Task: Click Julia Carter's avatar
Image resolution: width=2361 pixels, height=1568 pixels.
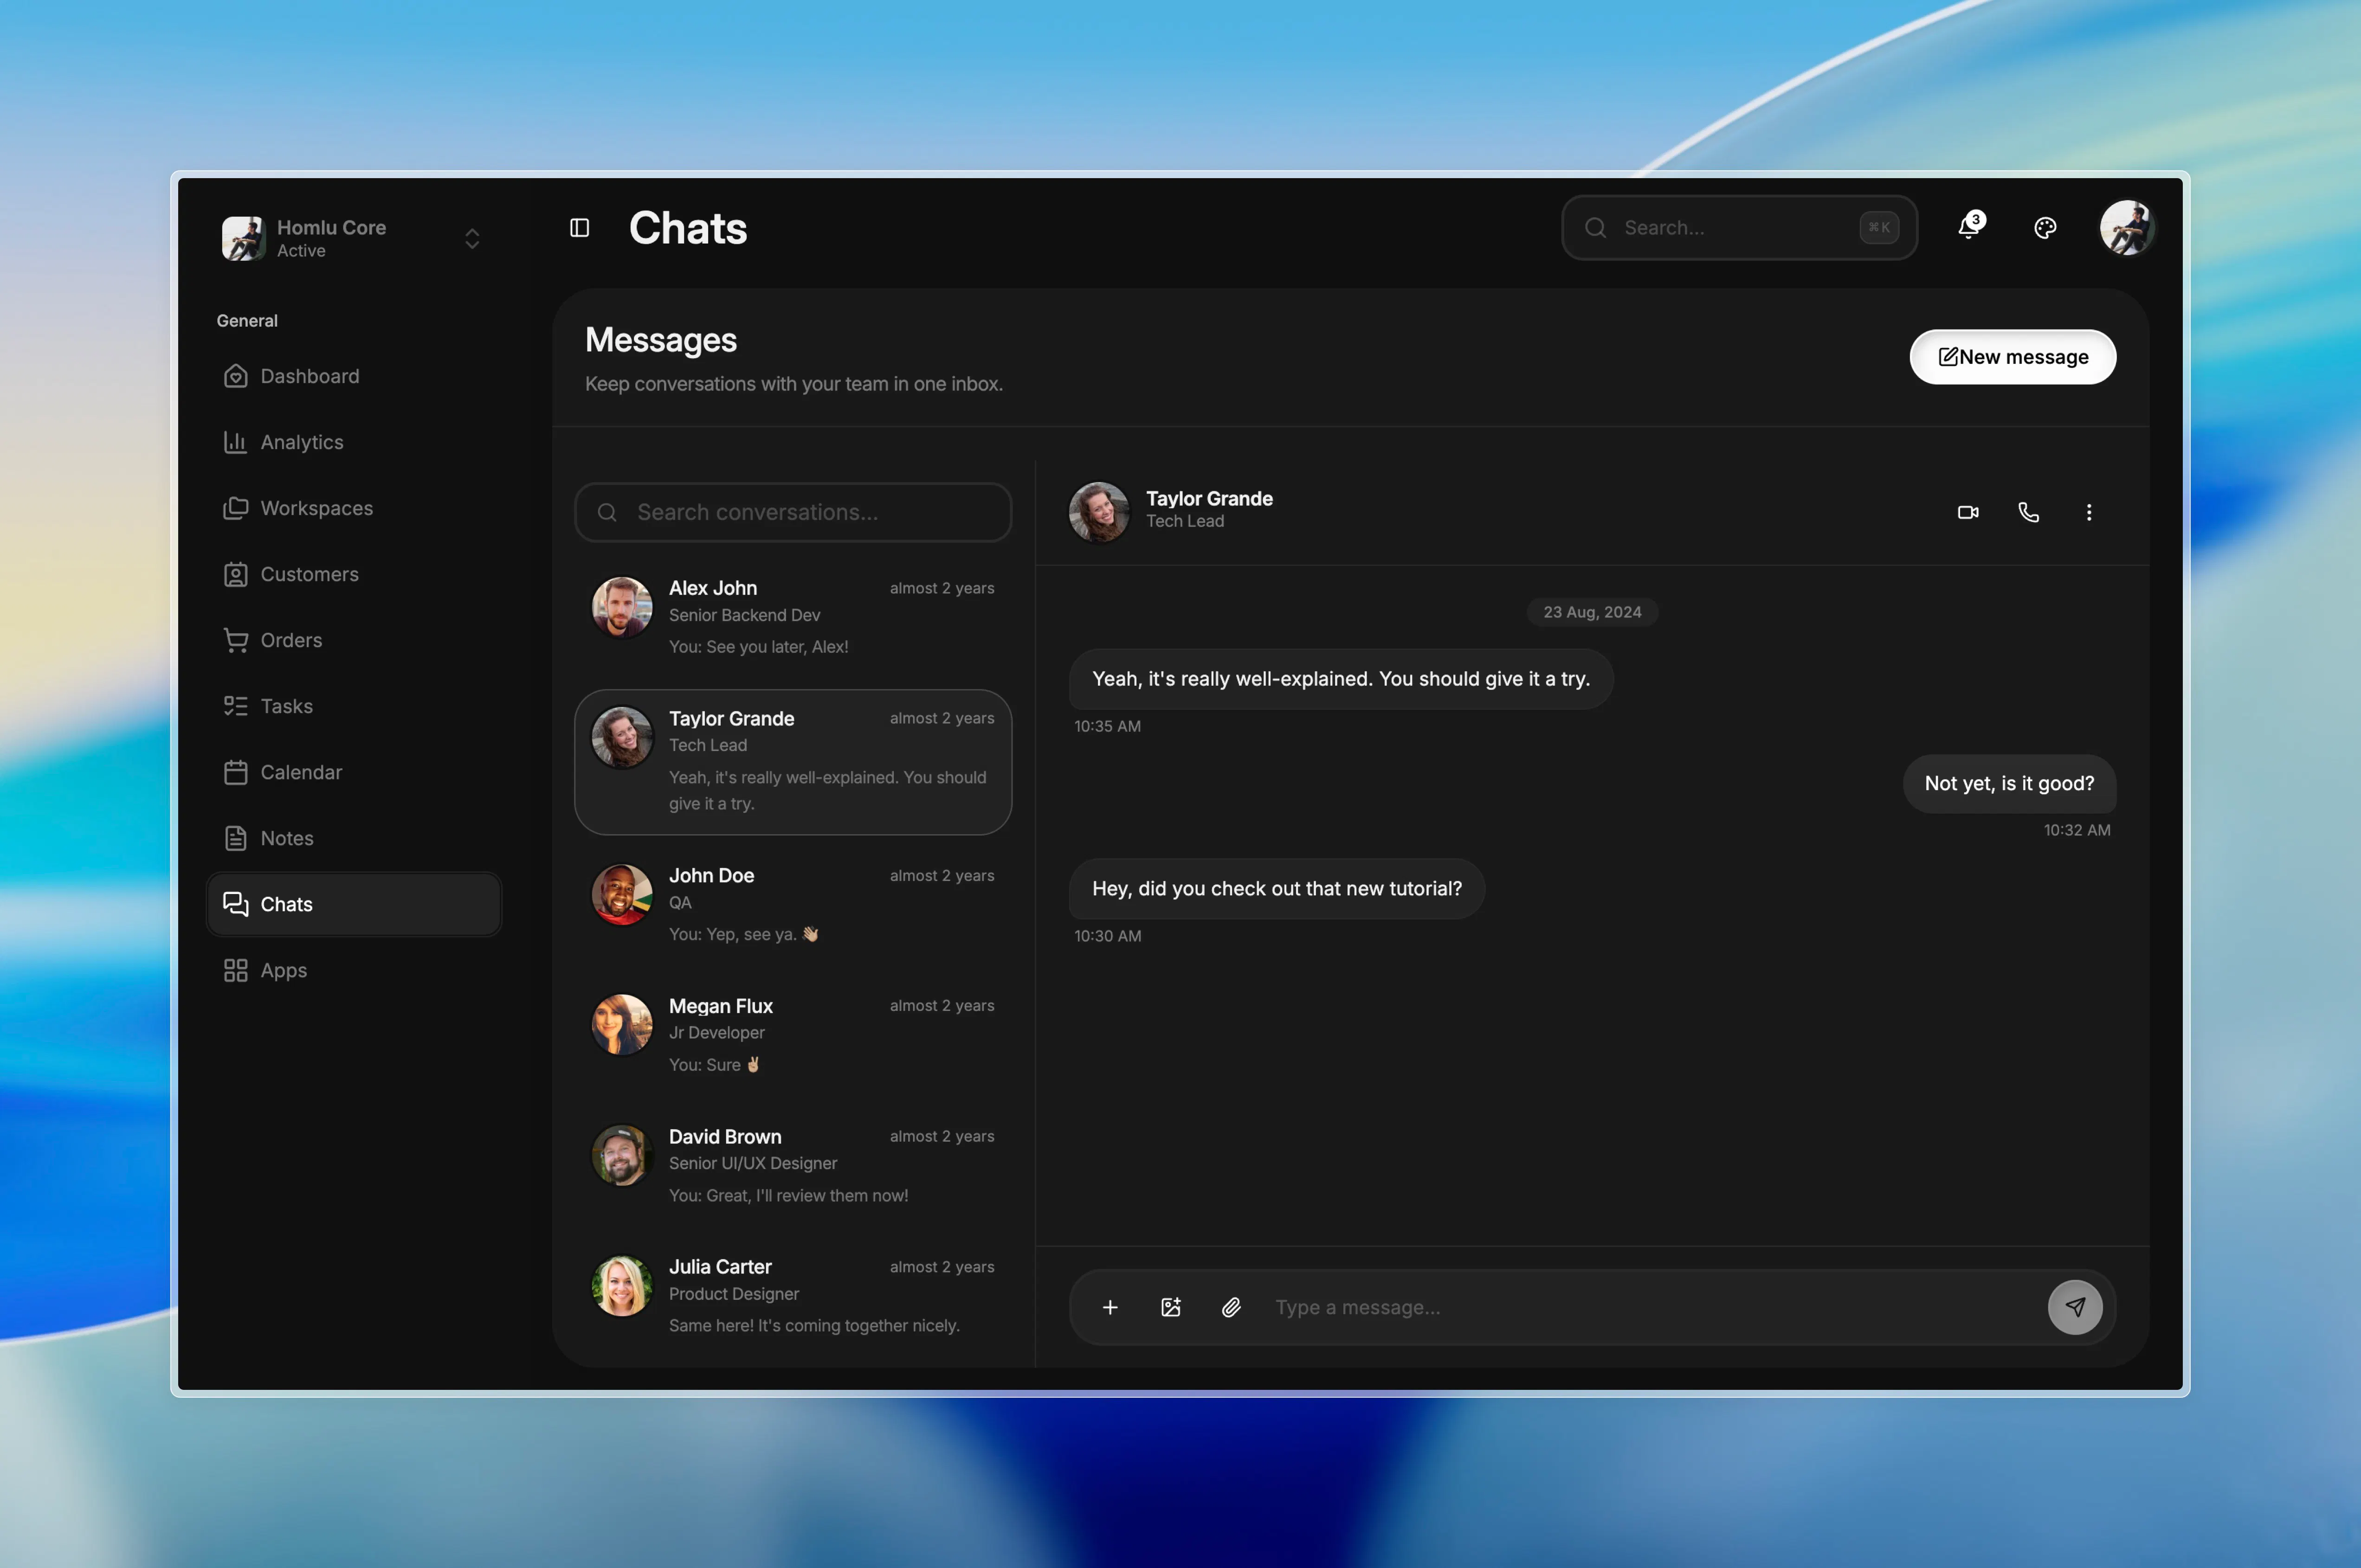Action: (x=622, y=1285)
